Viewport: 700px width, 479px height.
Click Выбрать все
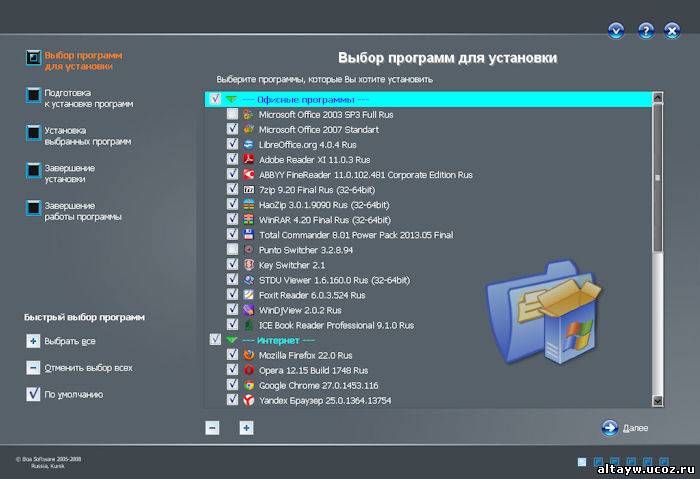(70, 342)
